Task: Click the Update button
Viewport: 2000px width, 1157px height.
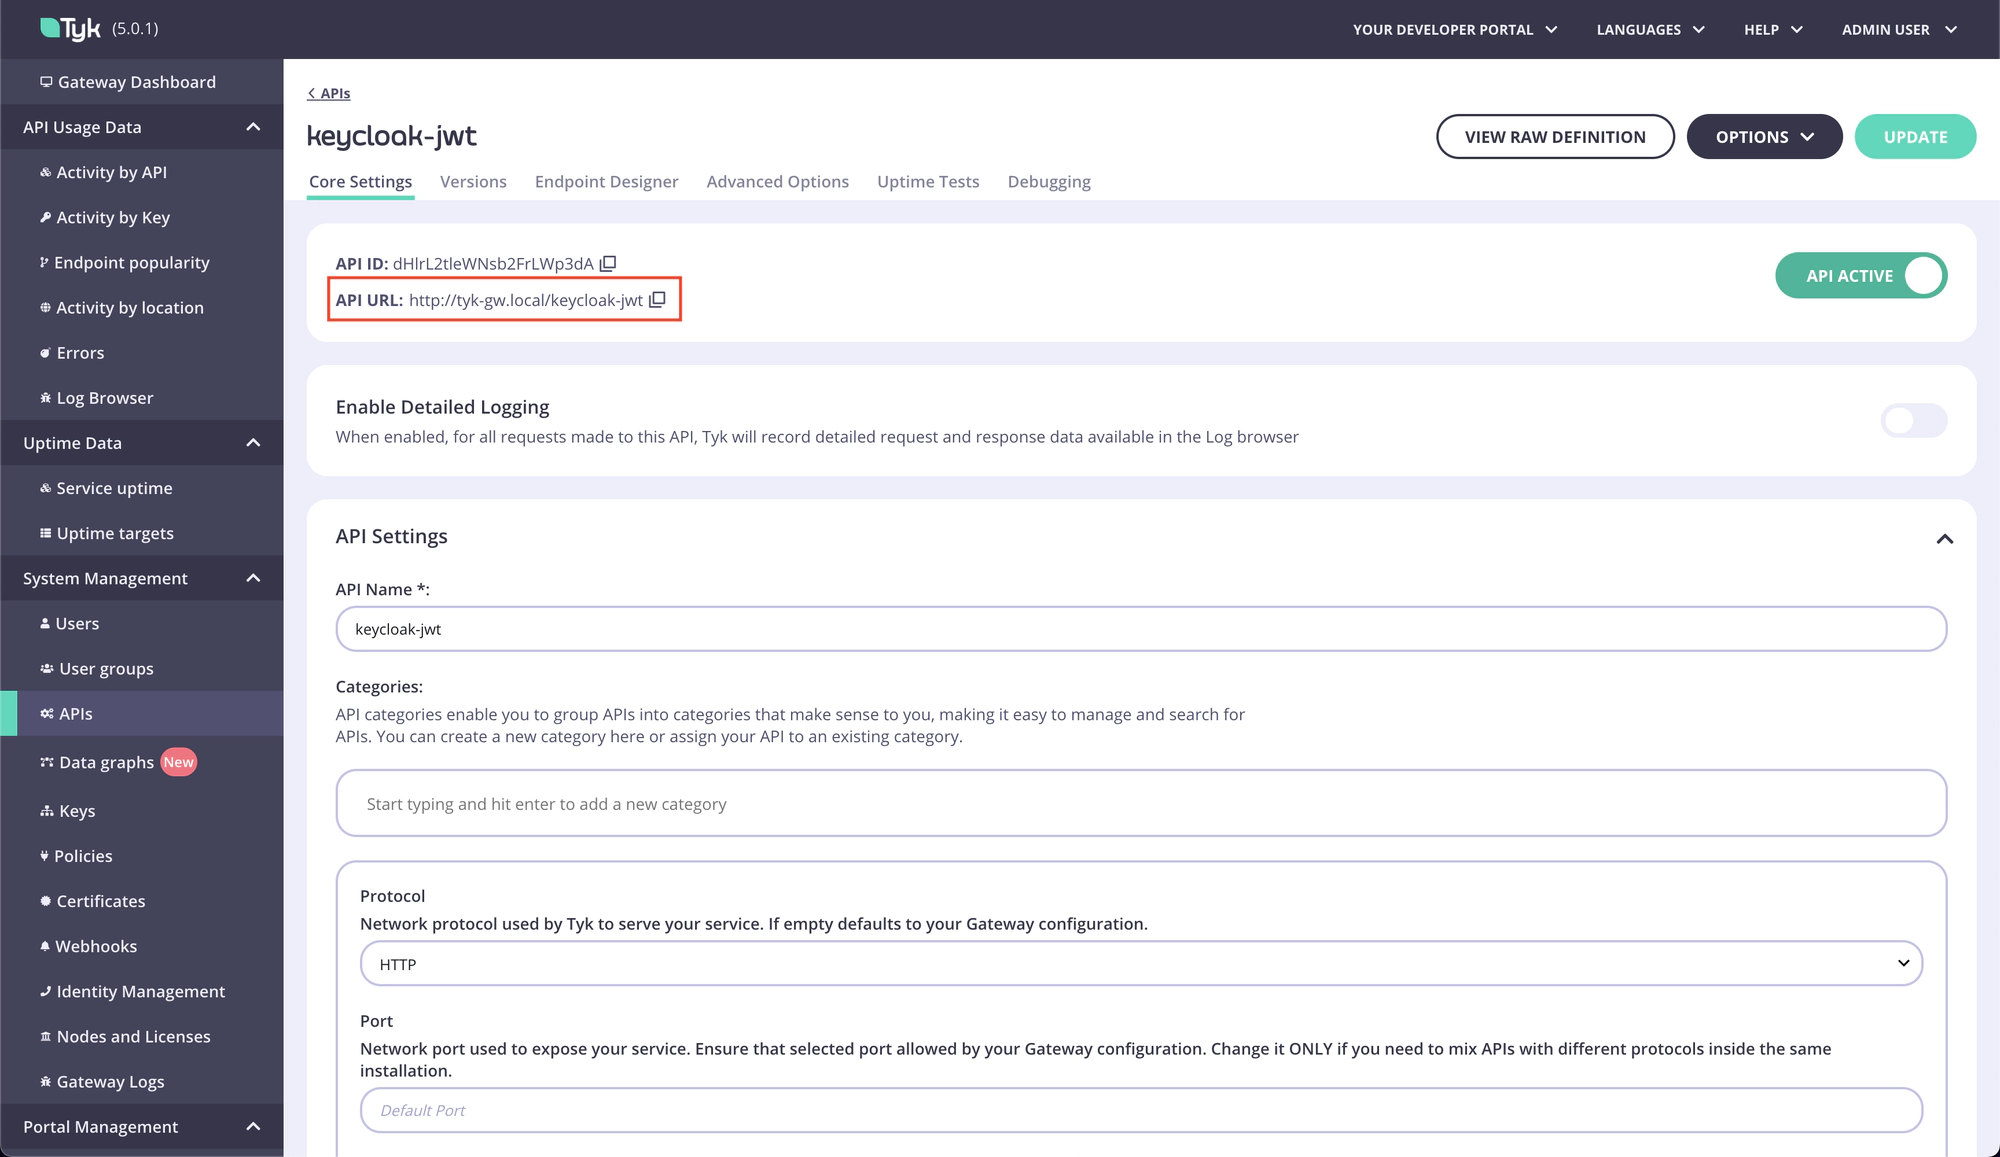Action: click(1914, 137)
